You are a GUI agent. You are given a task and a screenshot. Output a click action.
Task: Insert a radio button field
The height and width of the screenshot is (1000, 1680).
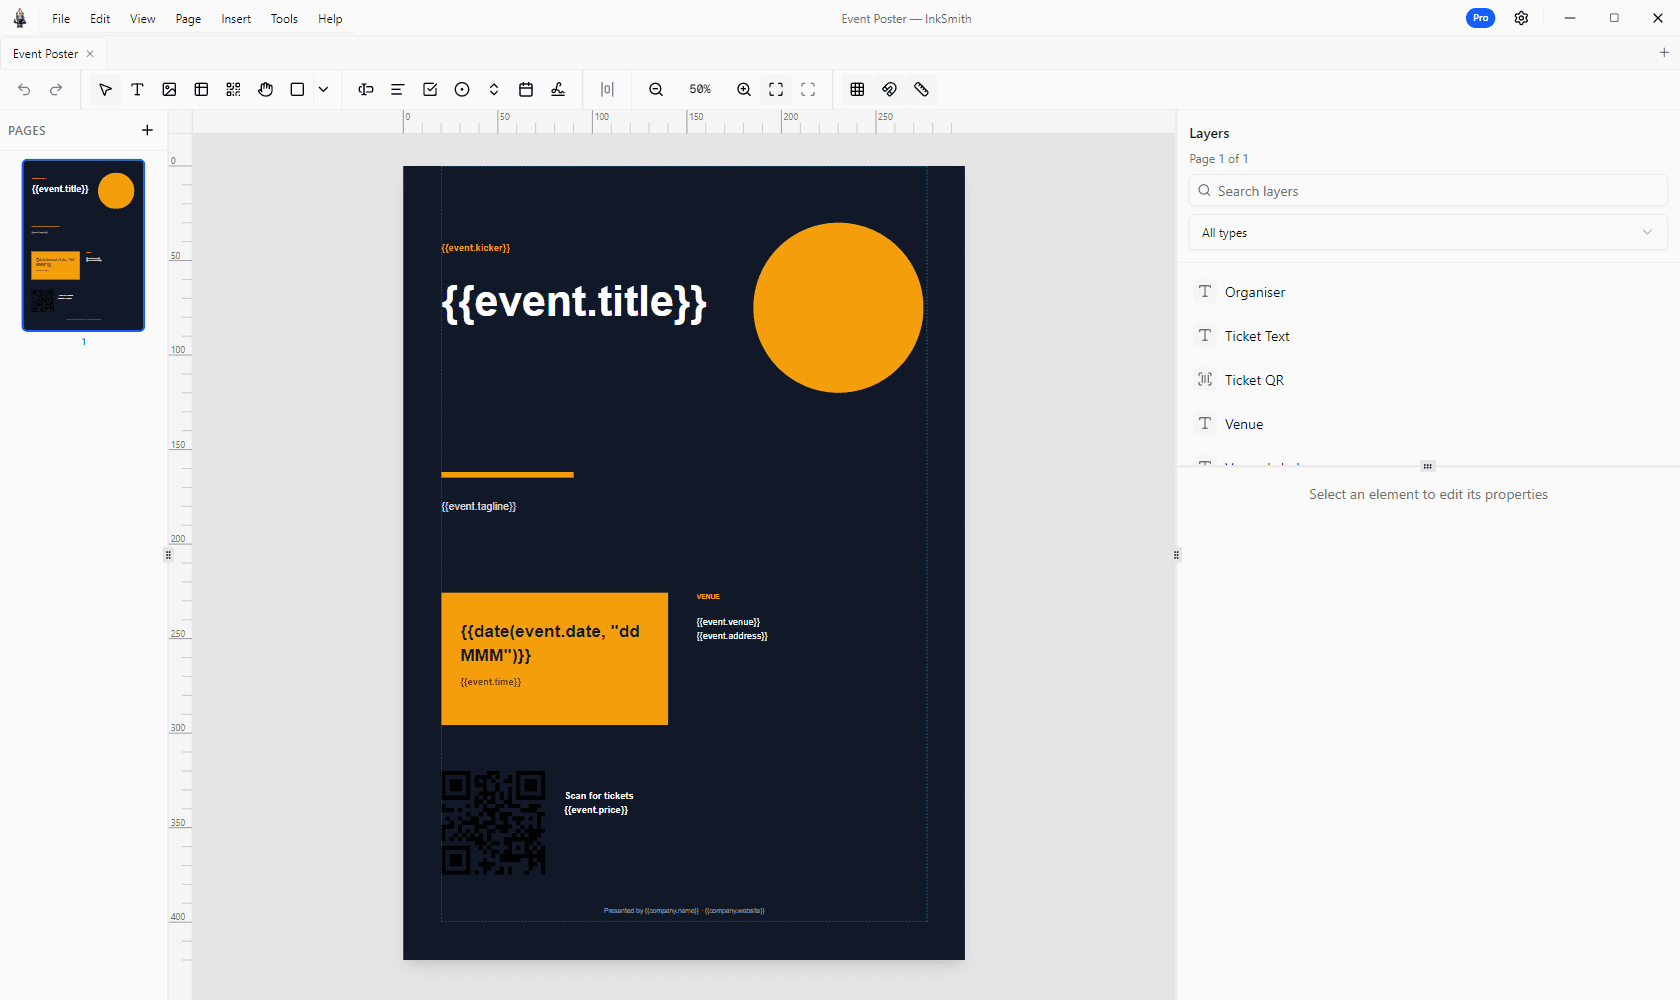click(462, 89)
